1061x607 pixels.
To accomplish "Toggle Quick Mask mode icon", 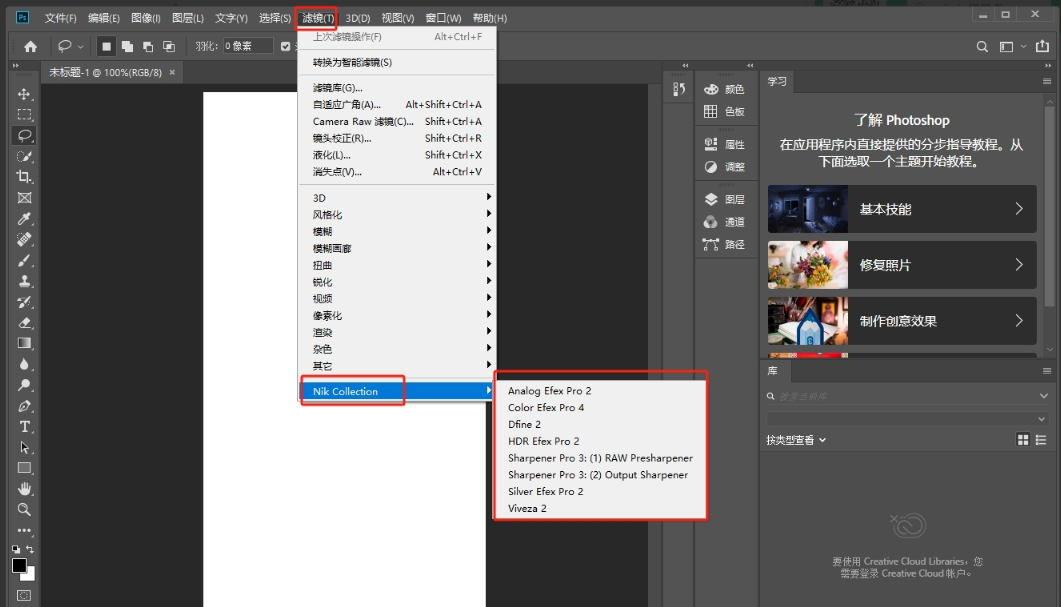I will click(24, 595).
